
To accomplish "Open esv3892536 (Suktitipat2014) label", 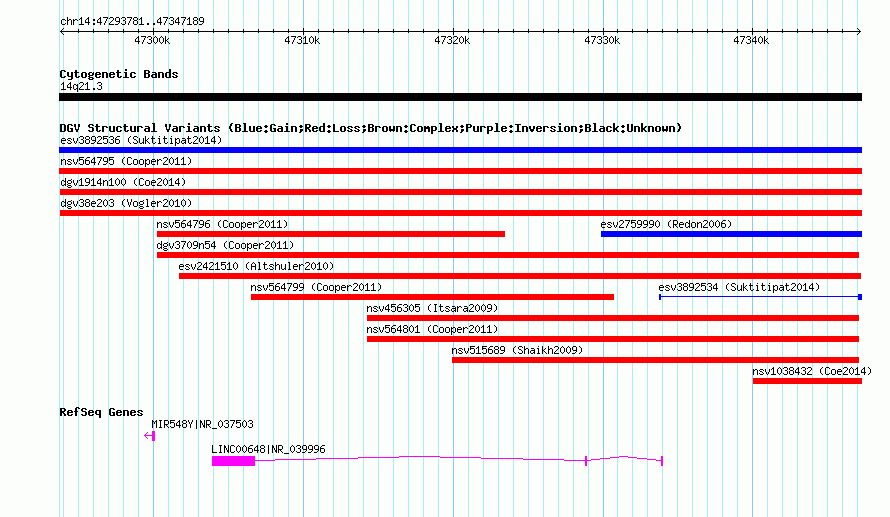I will pyautogui.click(x=141, y=140).
